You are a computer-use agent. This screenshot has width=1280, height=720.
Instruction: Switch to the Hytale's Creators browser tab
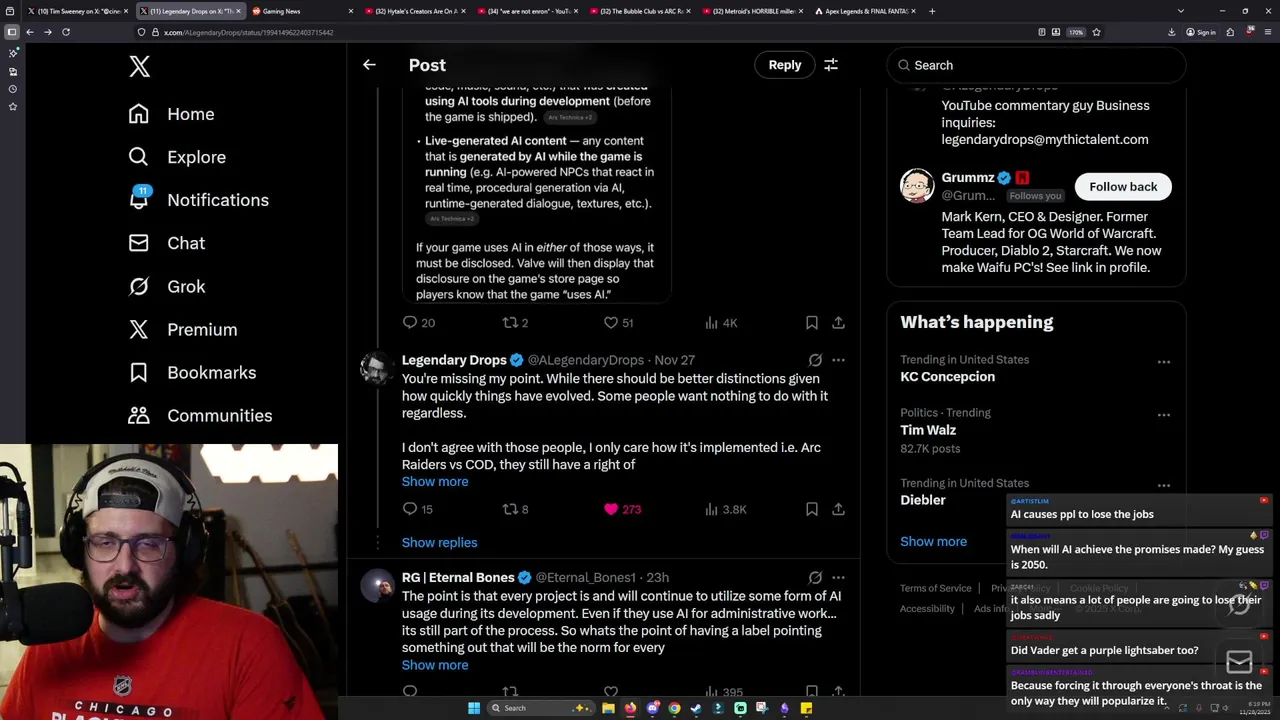(415, 11)
